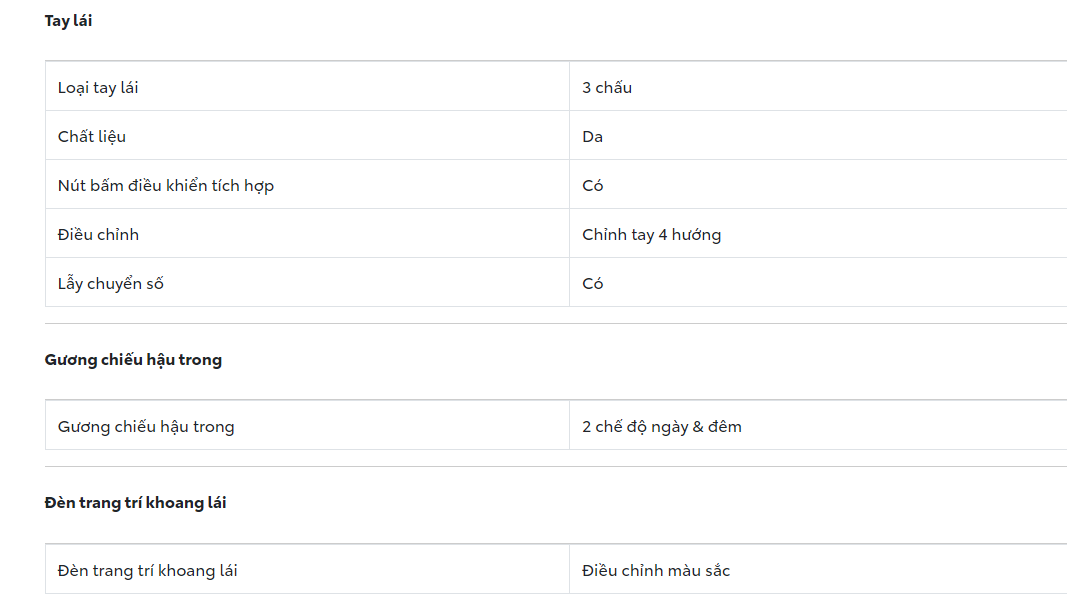Click the "Điều chỉnh màu sắc" value
The image size is (1067, 600).
point(656,570)
